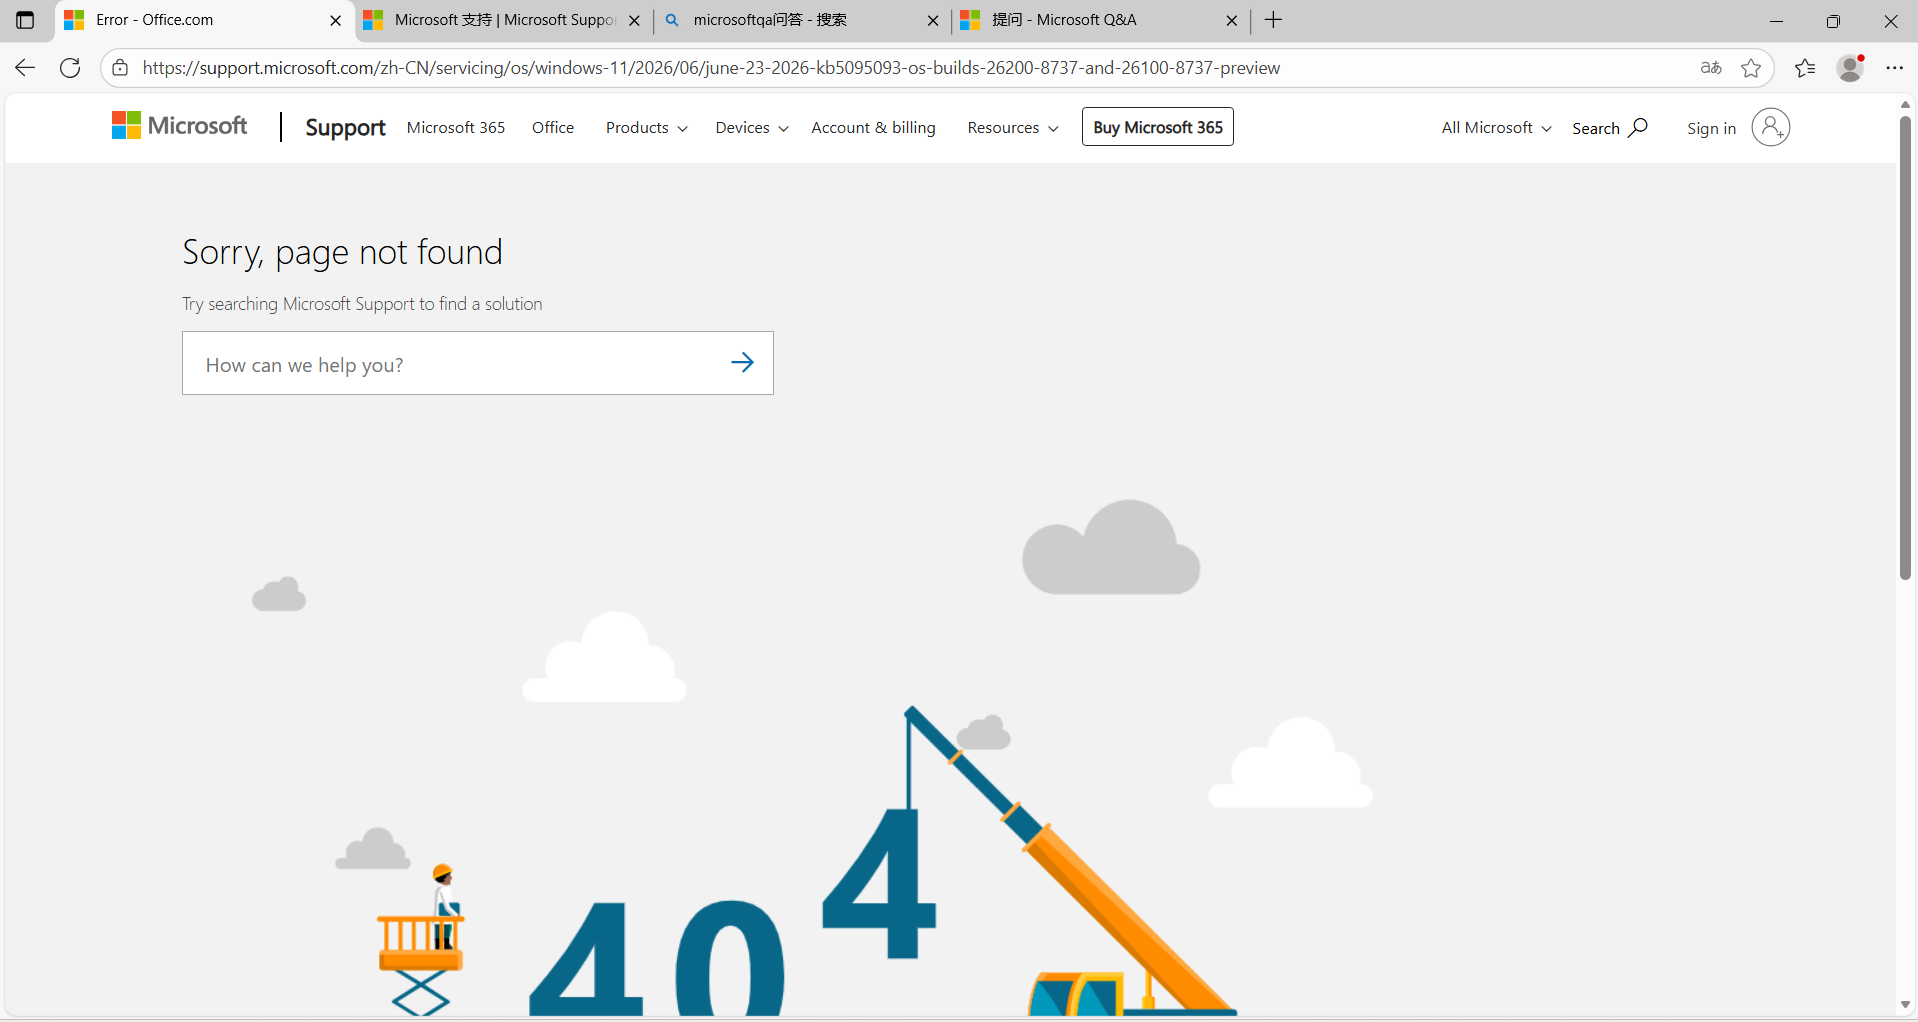Click the Buy Microsoft 365 button

[1158, 127]
